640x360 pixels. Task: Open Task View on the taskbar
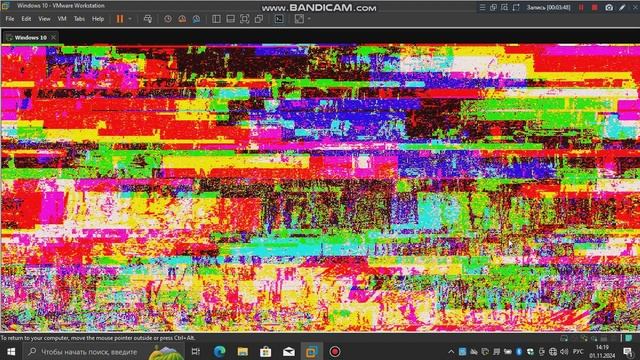(x=196, y=351)
